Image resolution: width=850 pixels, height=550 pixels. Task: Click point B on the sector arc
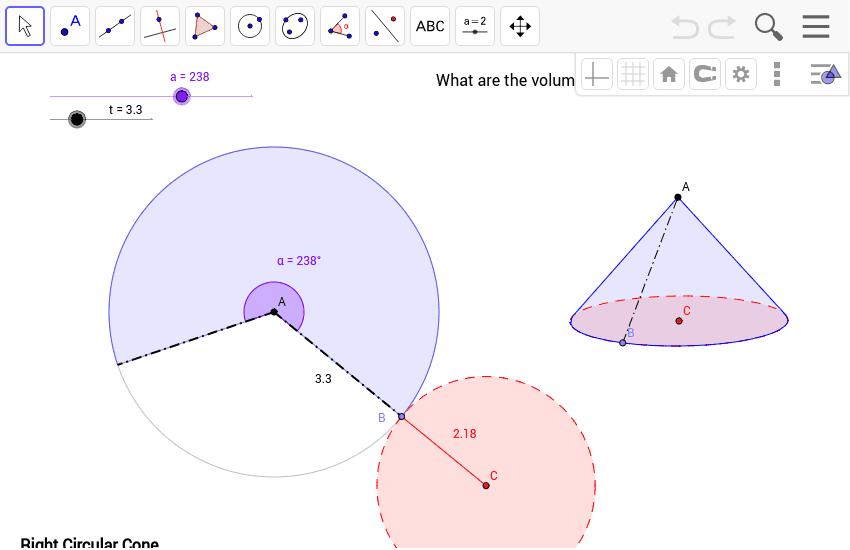(x=401, y=417)
